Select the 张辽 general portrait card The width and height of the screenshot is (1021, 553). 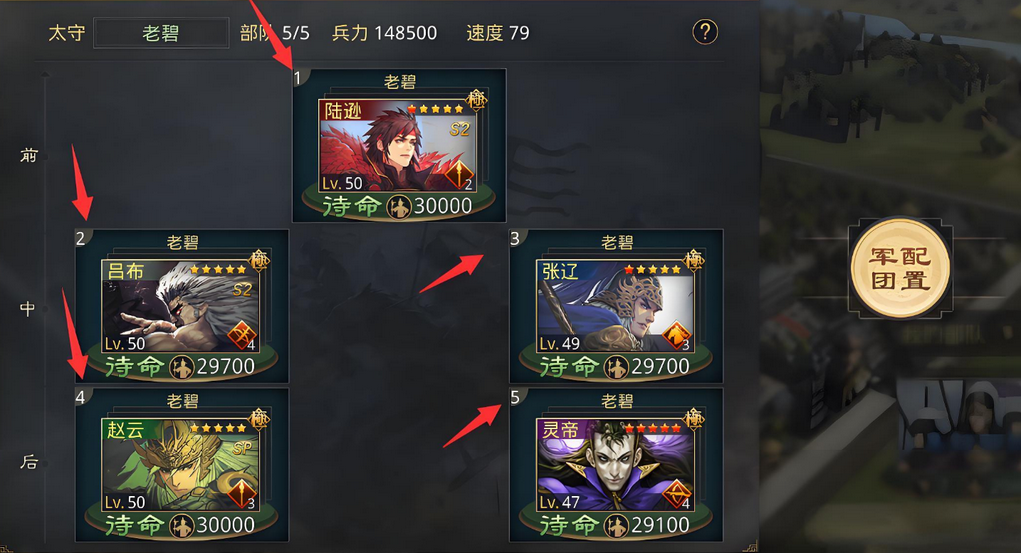coord(615,305)
